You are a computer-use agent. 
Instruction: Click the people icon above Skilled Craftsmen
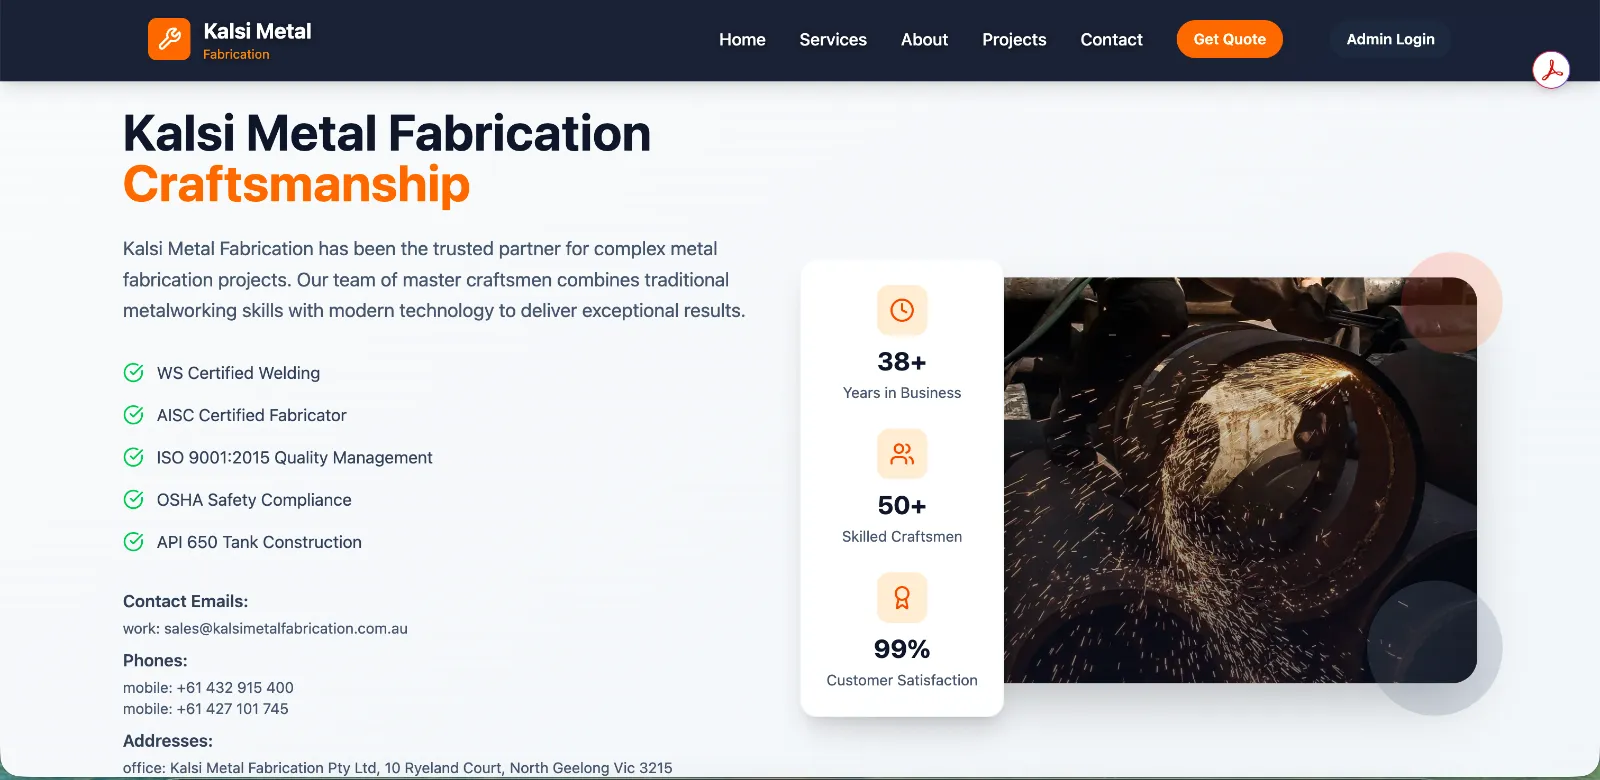[x=902, y=454]
